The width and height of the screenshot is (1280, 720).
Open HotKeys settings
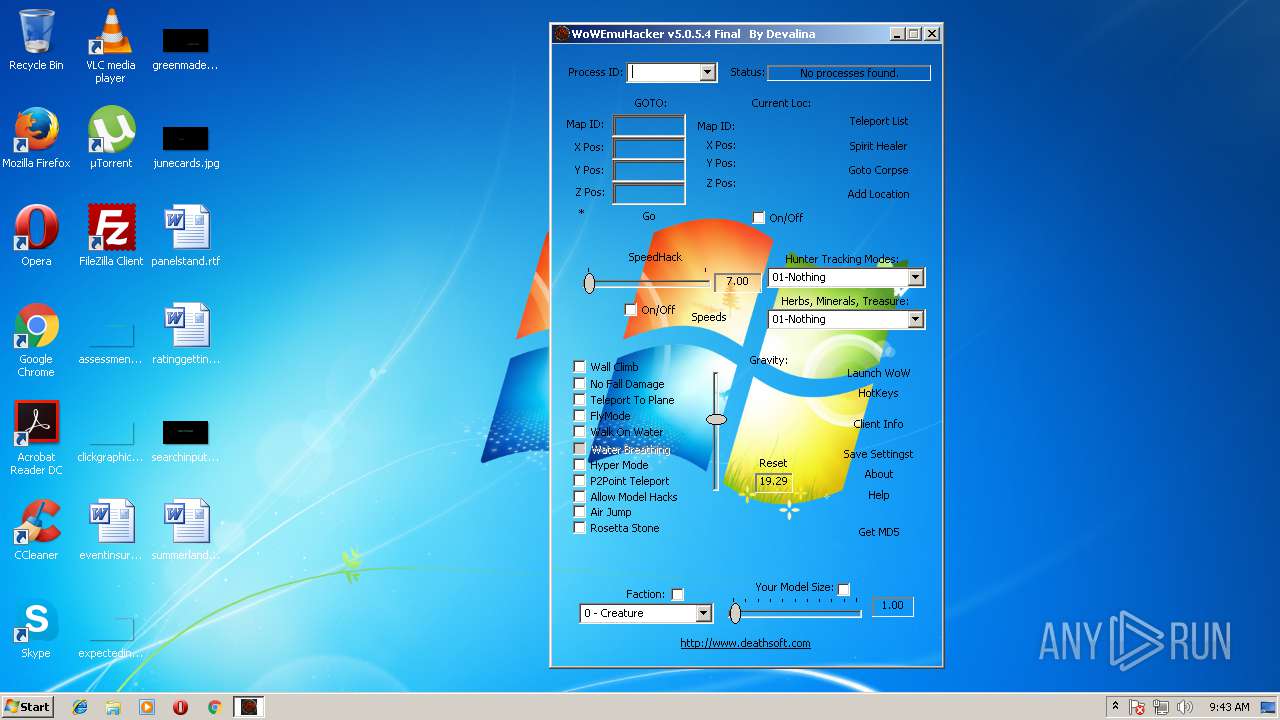click(878, 393)
